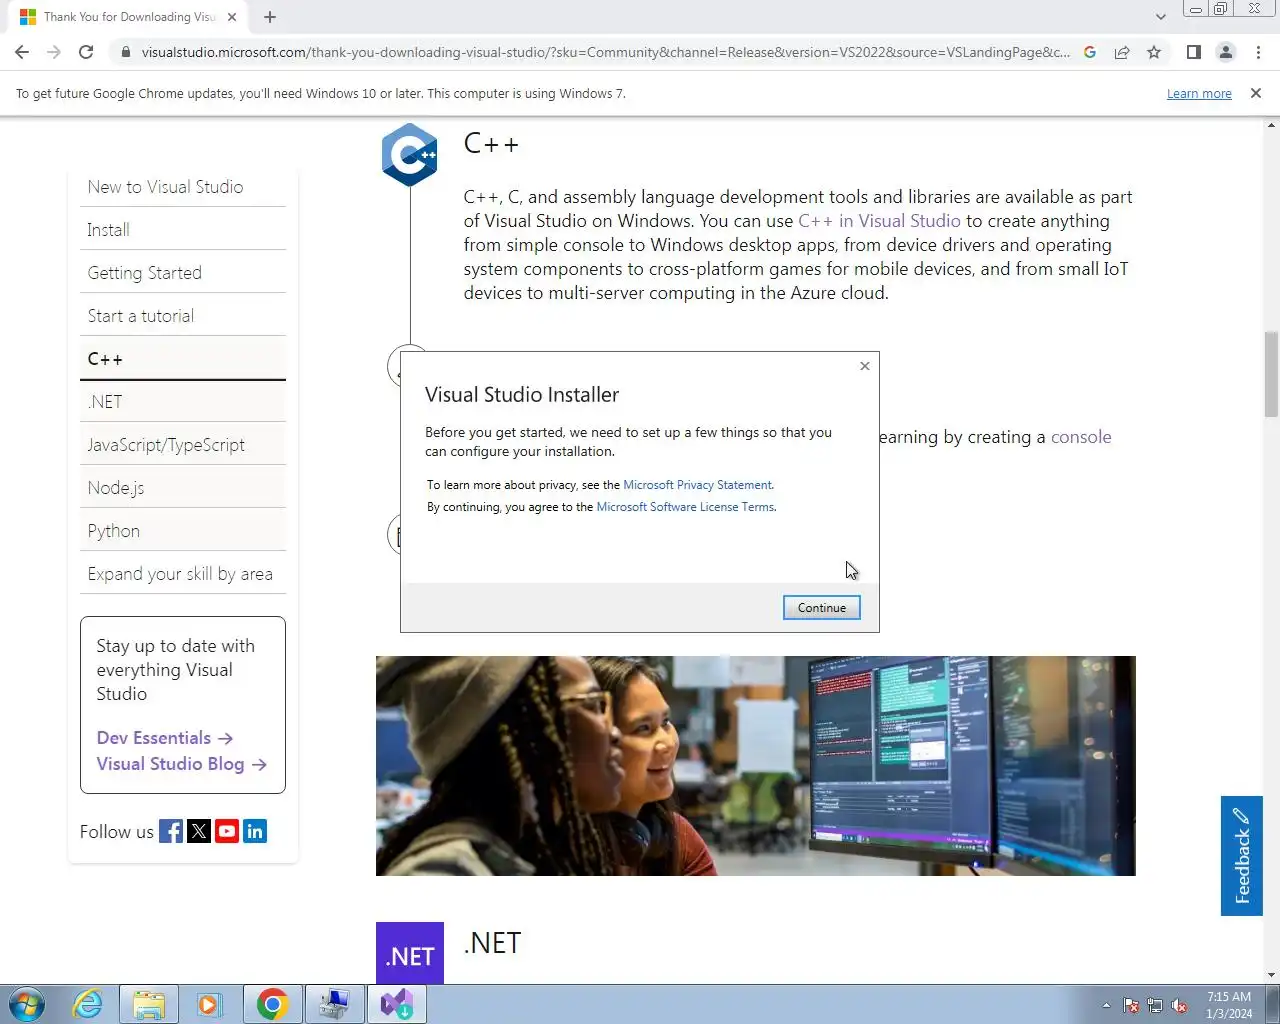1280x1024 pixels.
Task: Open Visual Studio Installer taskbar icon
Action: coord(396,1004)
